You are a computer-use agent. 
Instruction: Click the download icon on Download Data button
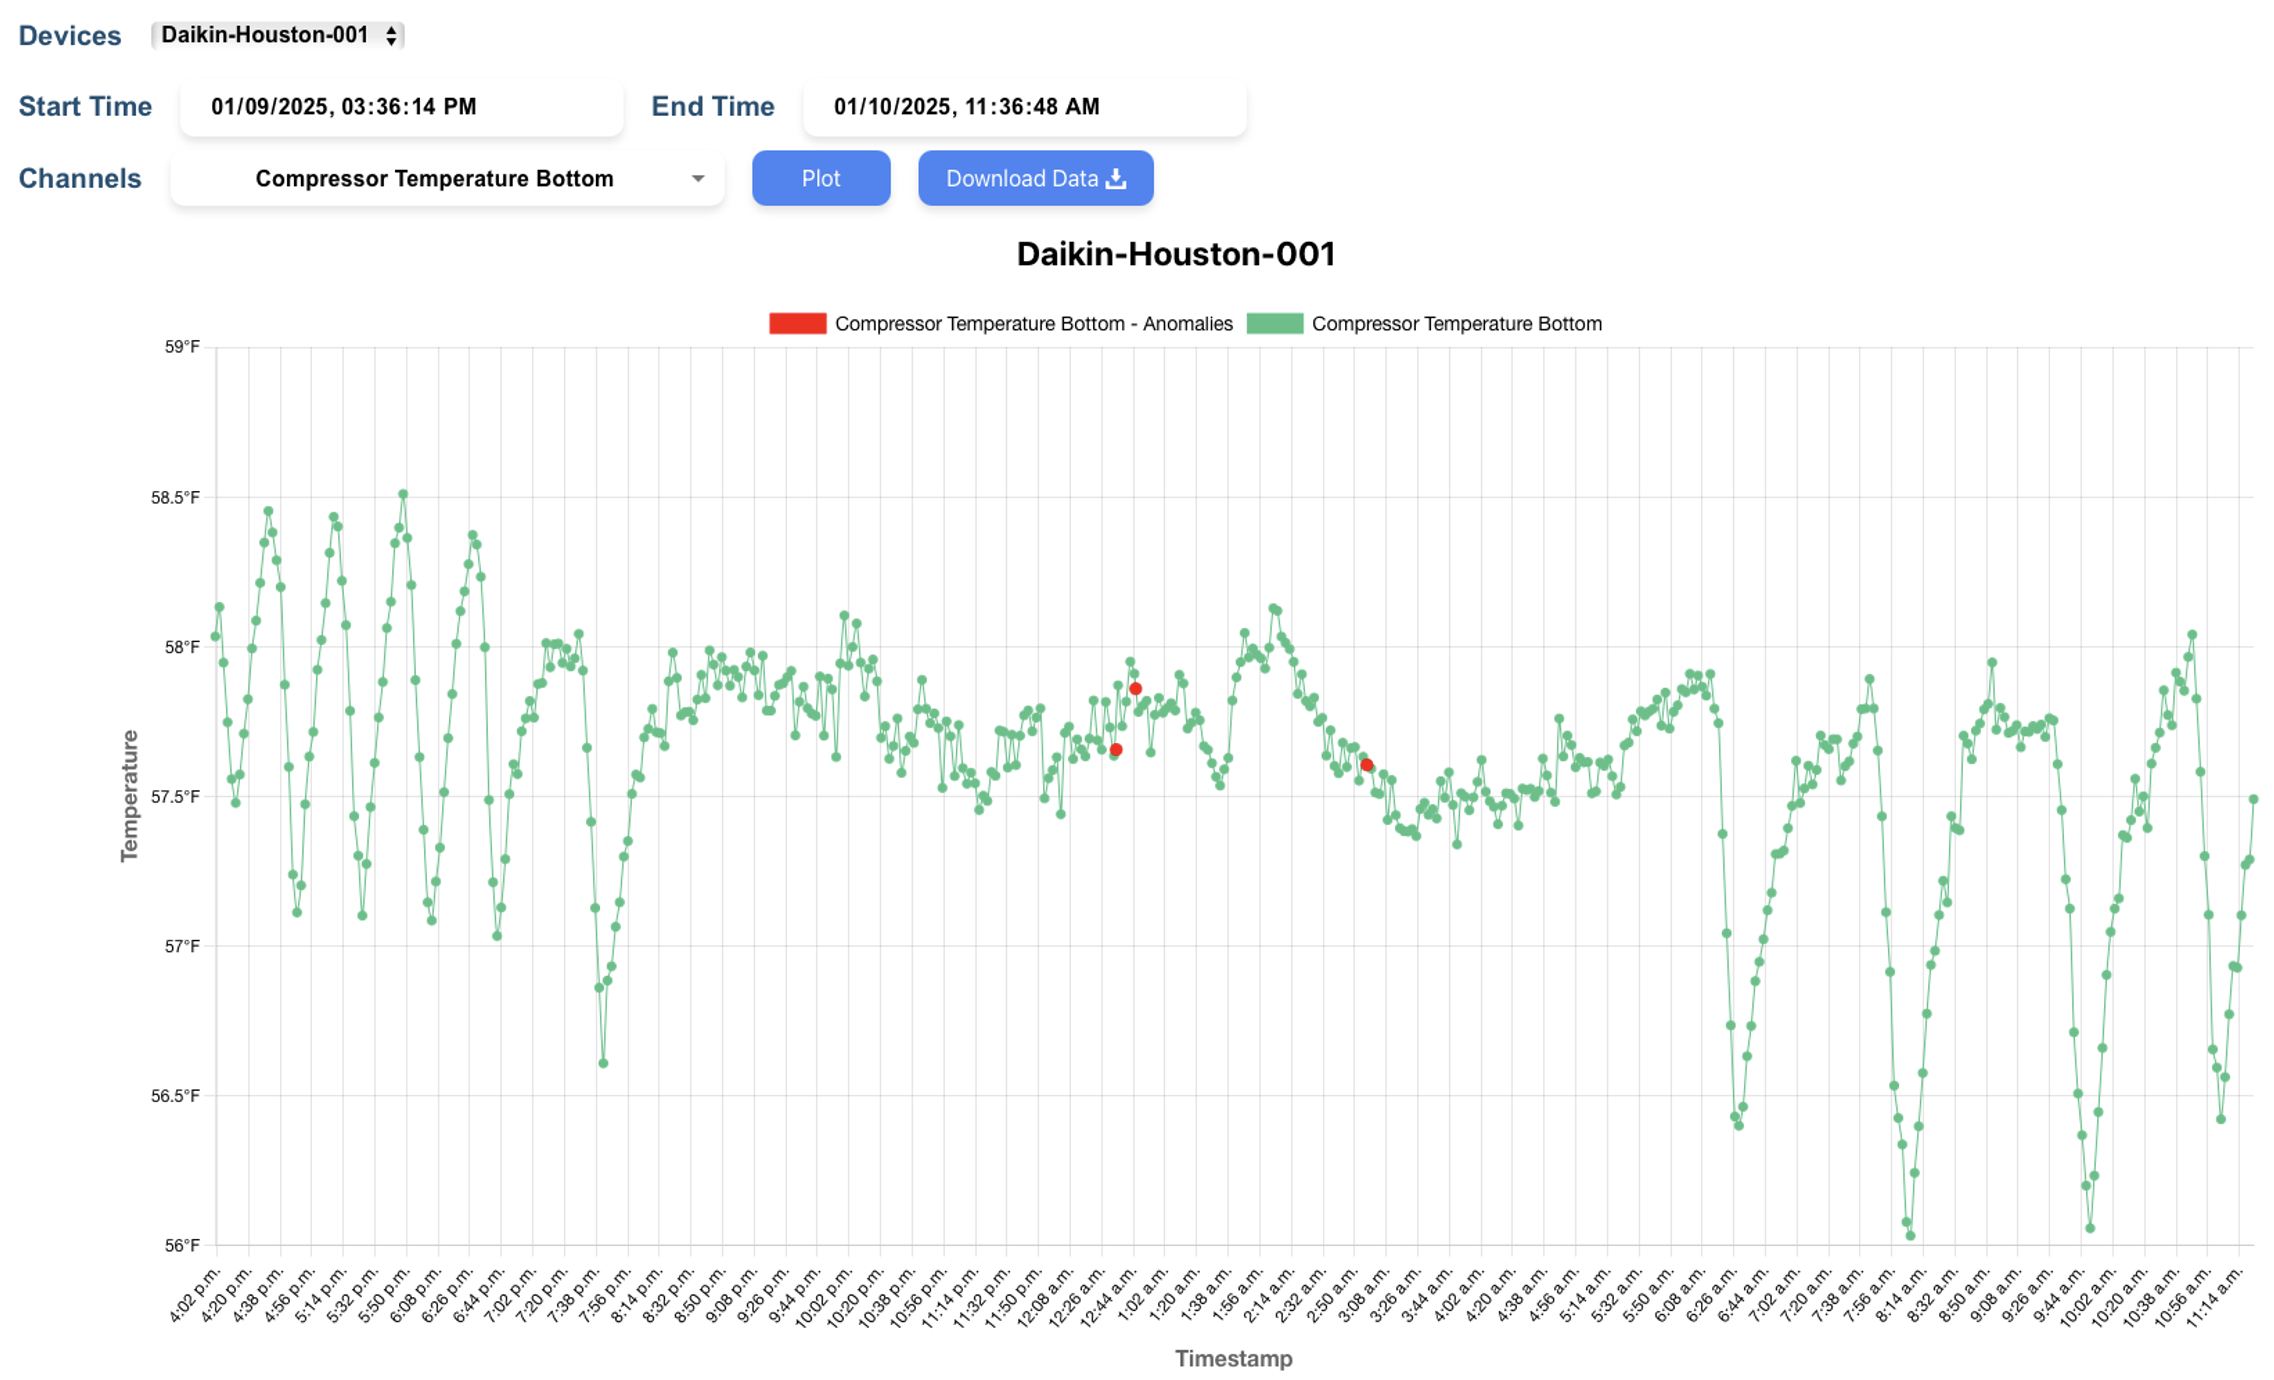[x=1117, y=177]
